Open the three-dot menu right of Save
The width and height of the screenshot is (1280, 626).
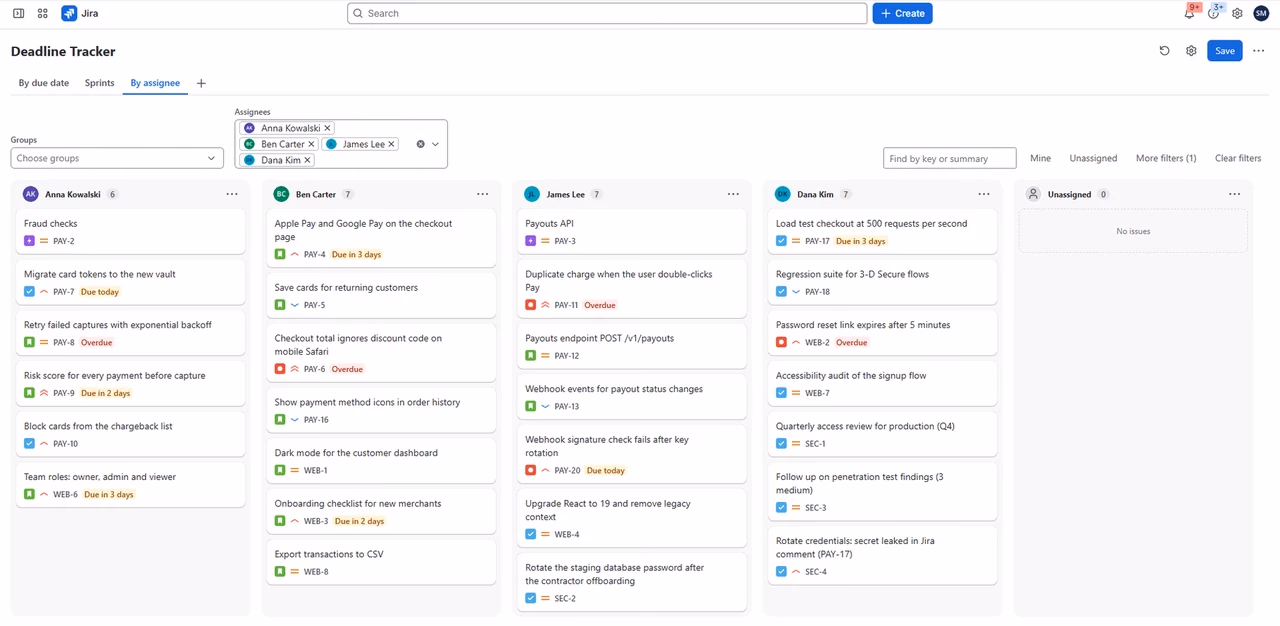coord(1258,51)
